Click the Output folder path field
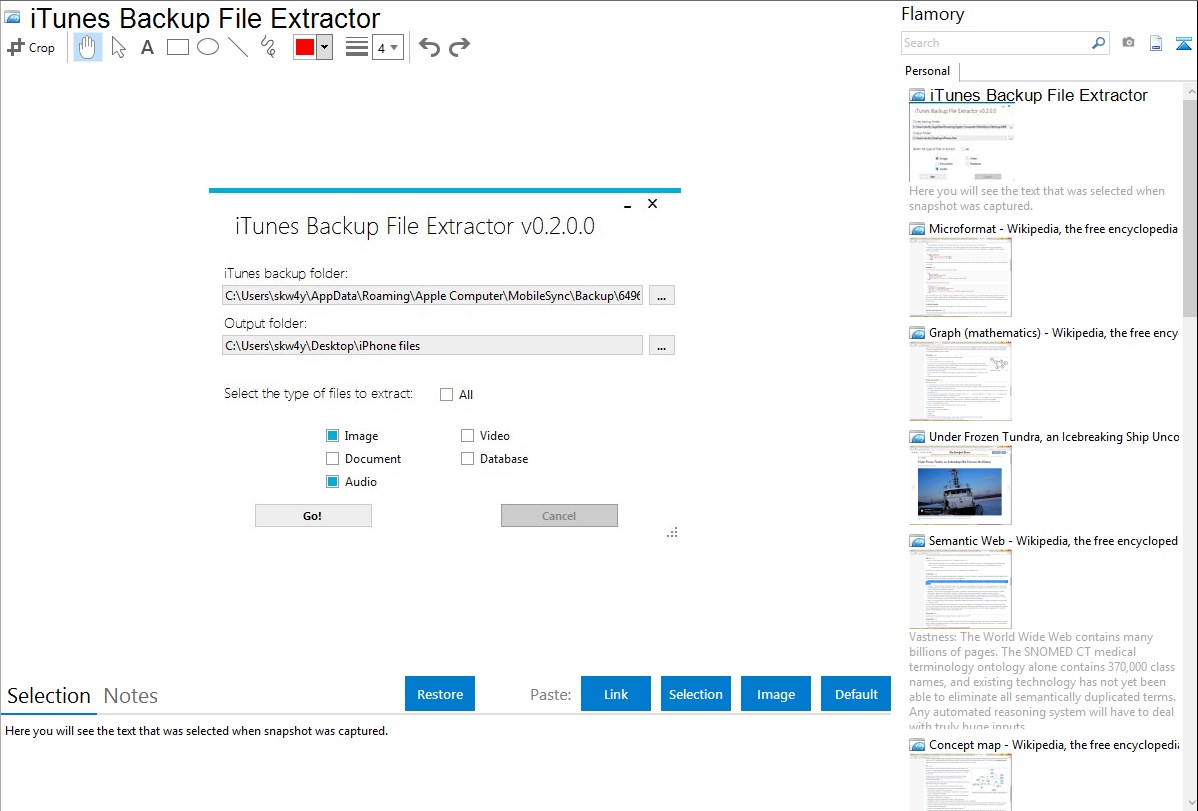1198x811 pixels. pyautogui.click(x=432, y=345)
